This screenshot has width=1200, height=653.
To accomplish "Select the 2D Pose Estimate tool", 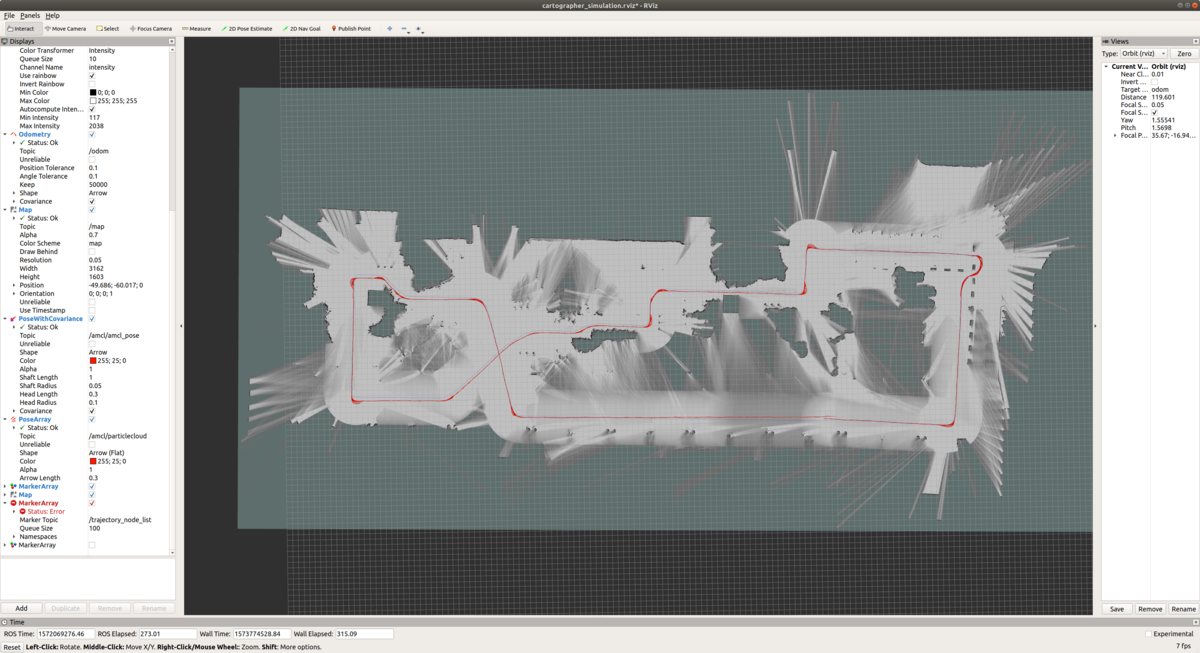I will tap(246, 29).
